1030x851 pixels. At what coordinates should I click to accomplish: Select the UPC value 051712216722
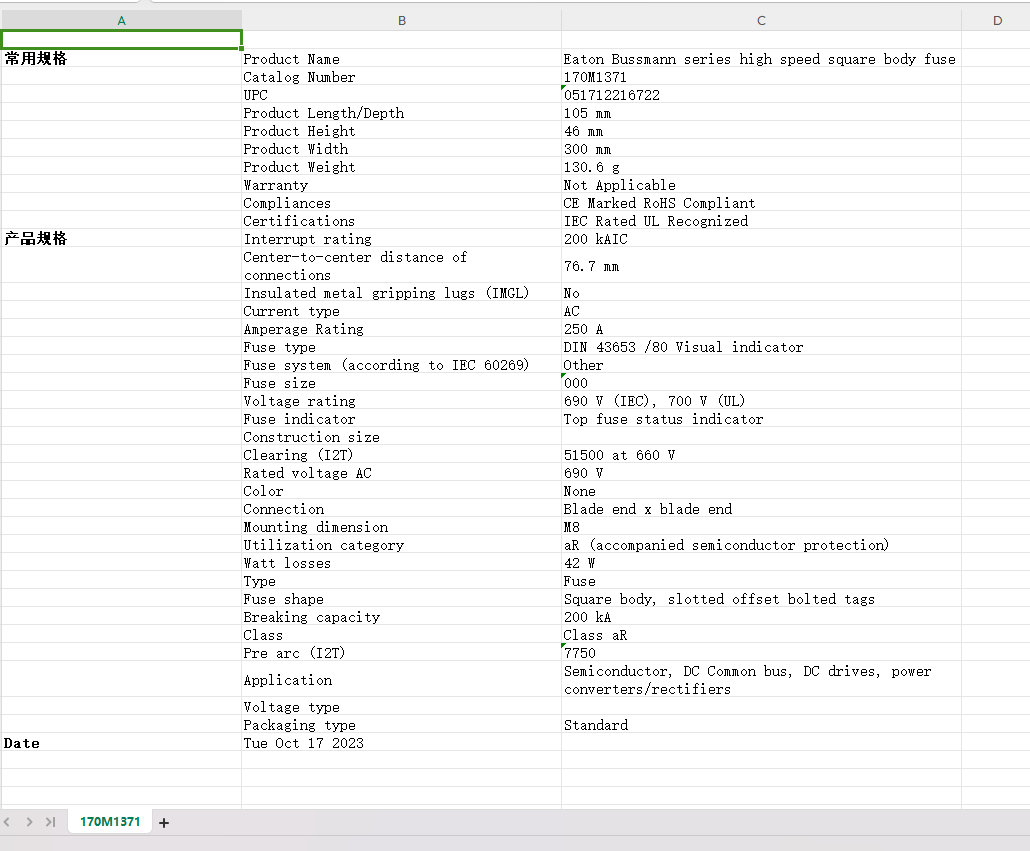click(761, 95)
